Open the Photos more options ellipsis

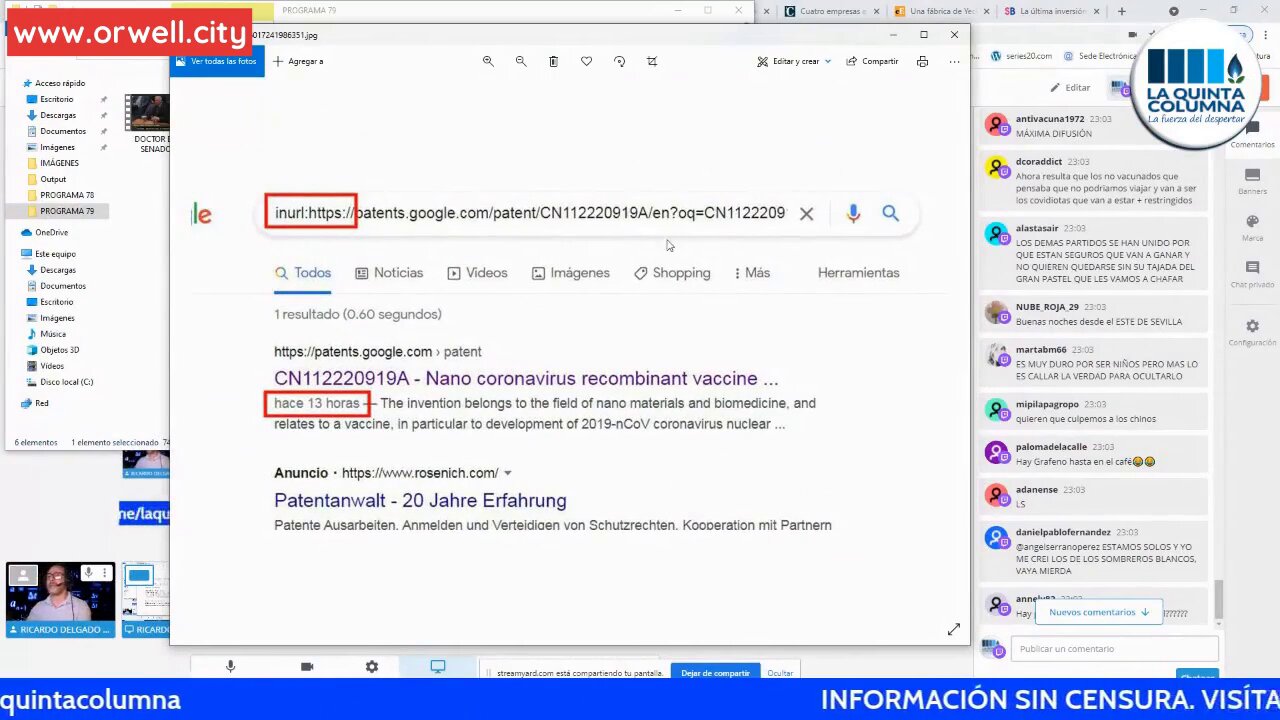click(x=954, y=61)
